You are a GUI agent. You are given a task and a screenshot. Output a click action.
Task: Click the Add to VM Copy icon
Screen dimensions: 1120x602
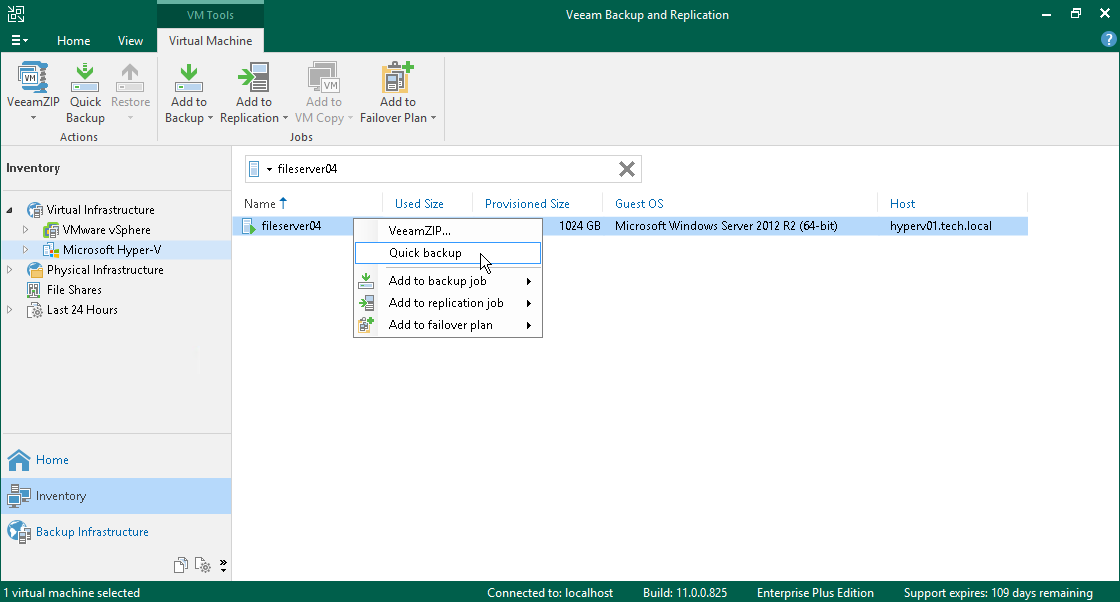pyautogui.click(x=324, y=77)
